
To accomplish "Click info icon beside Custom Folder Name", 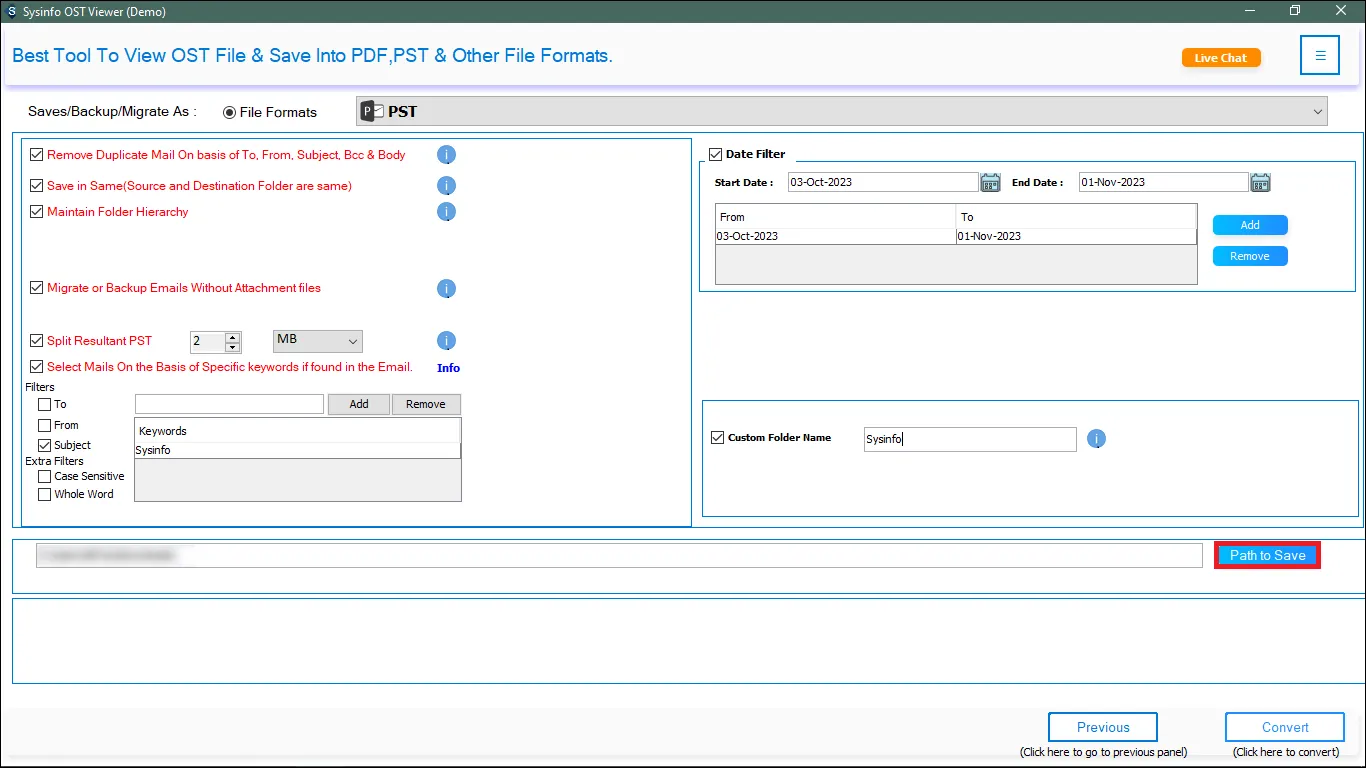I will pyautogui.click(x=1097, y=439).
